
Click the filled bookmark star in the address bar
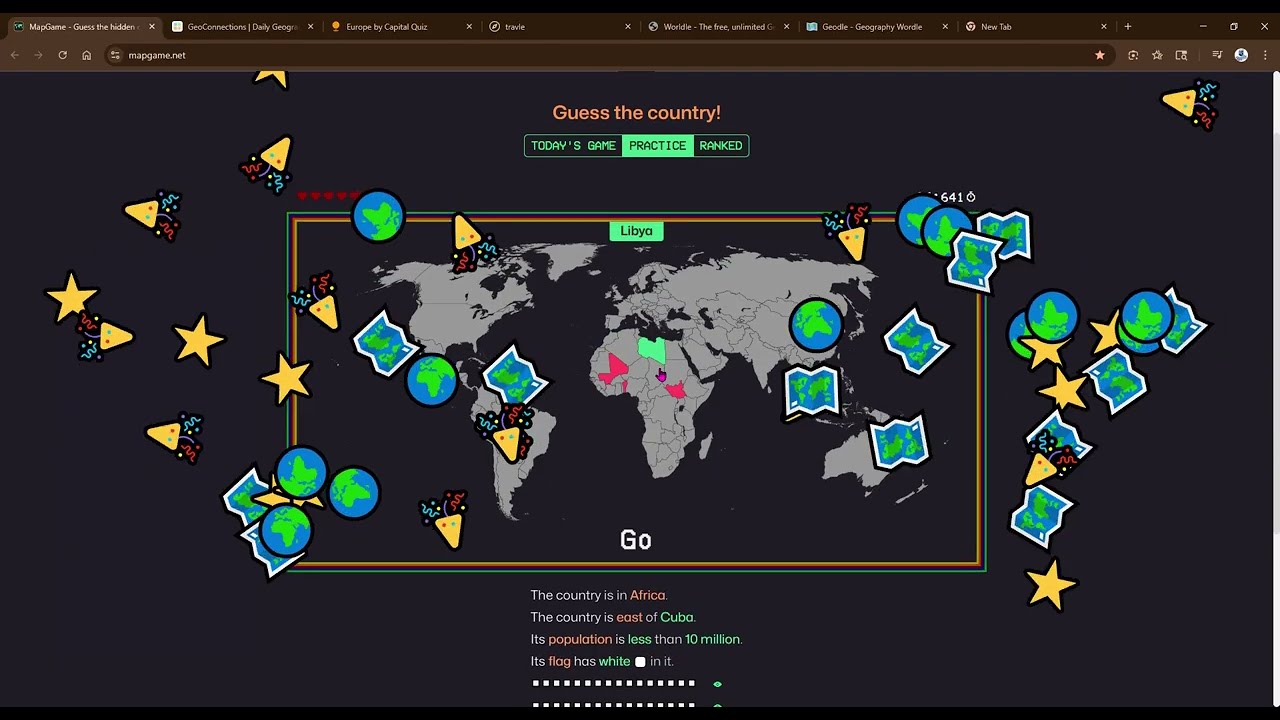point(1100,55)
